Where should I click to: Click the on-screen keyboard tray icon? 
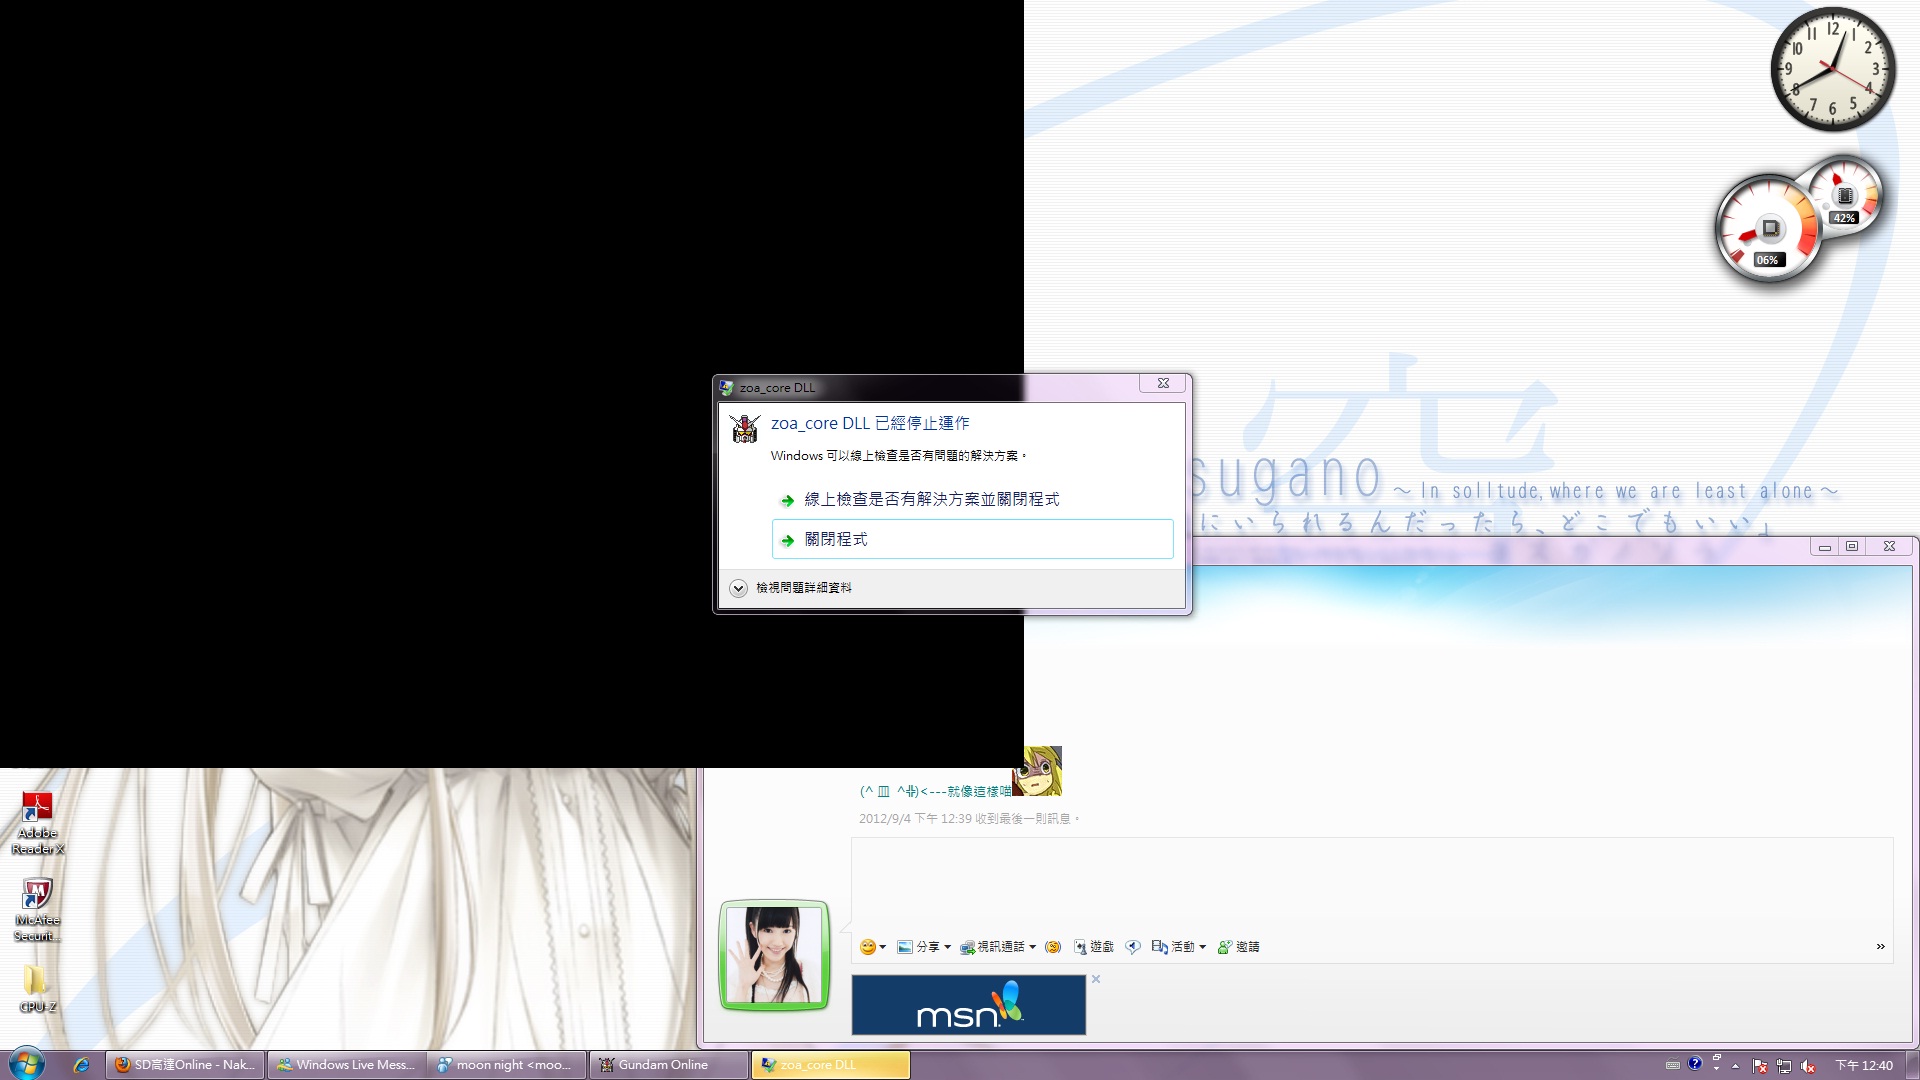1673,1066
